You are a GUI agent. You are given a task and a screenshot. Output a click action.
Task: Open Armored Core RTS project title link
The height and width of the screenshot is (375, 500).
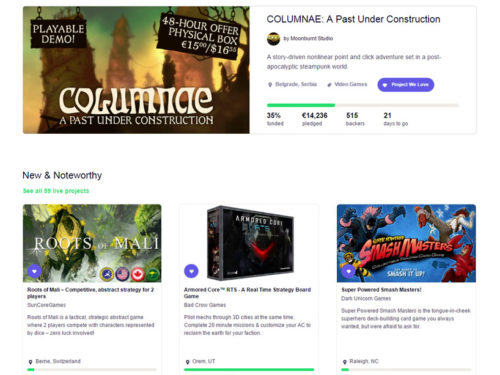247,293
